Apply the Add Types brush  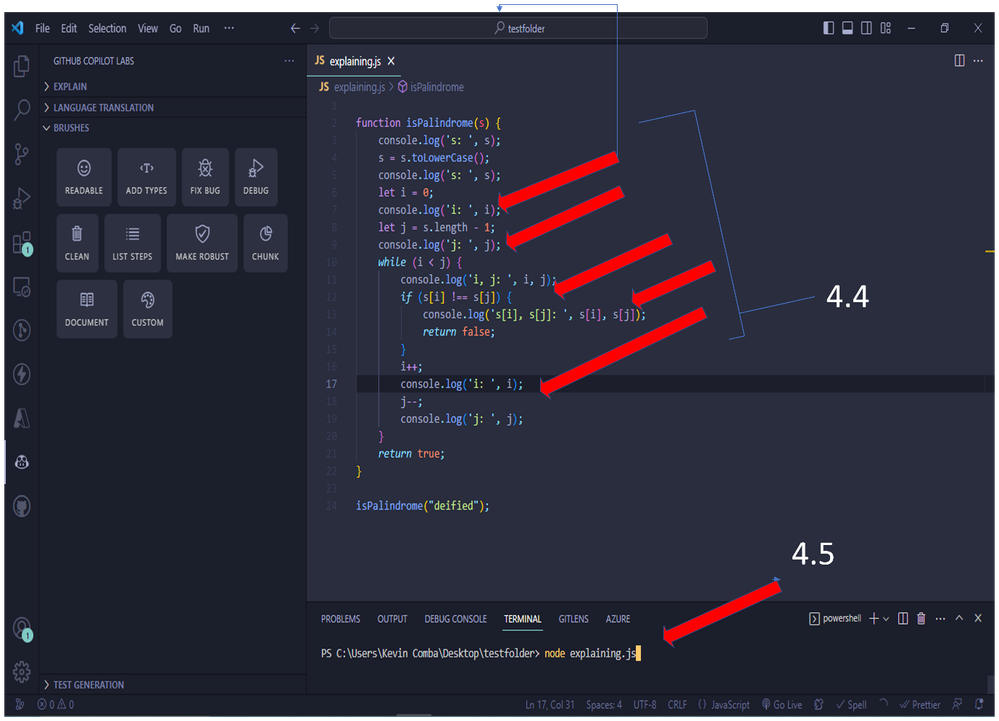pos(147,177)
